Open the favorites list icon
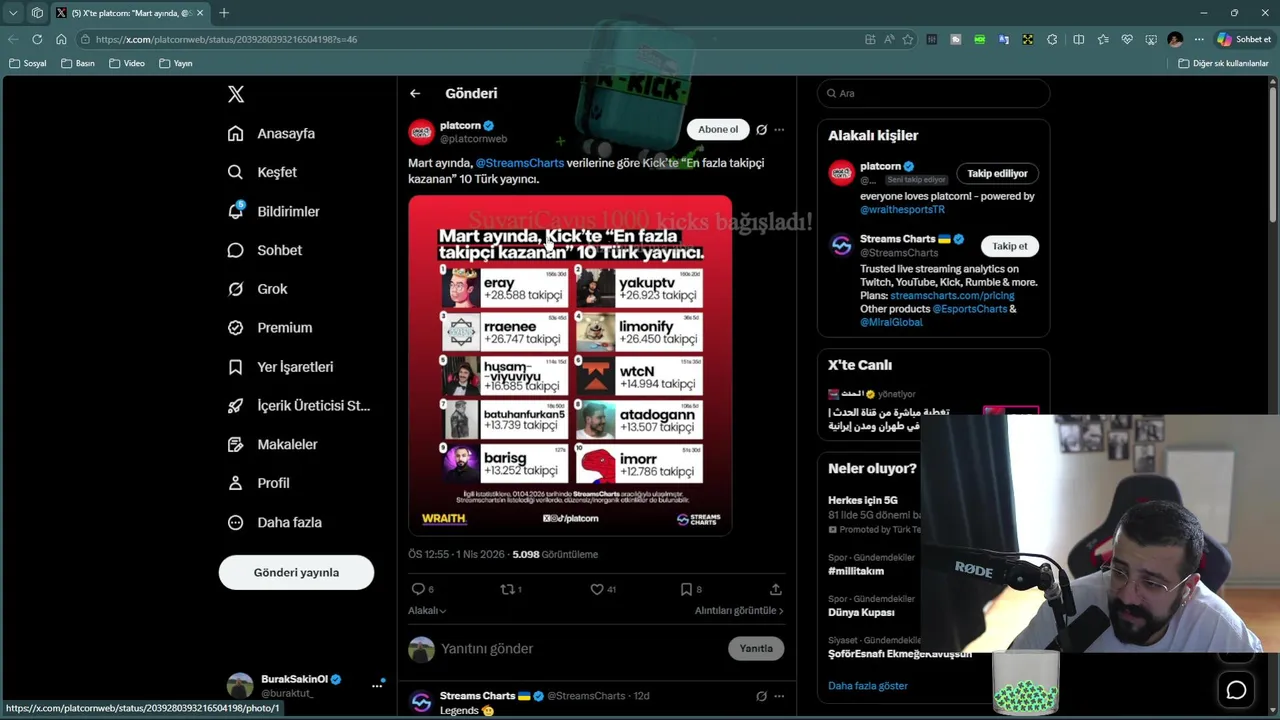 pos(1103,39)
